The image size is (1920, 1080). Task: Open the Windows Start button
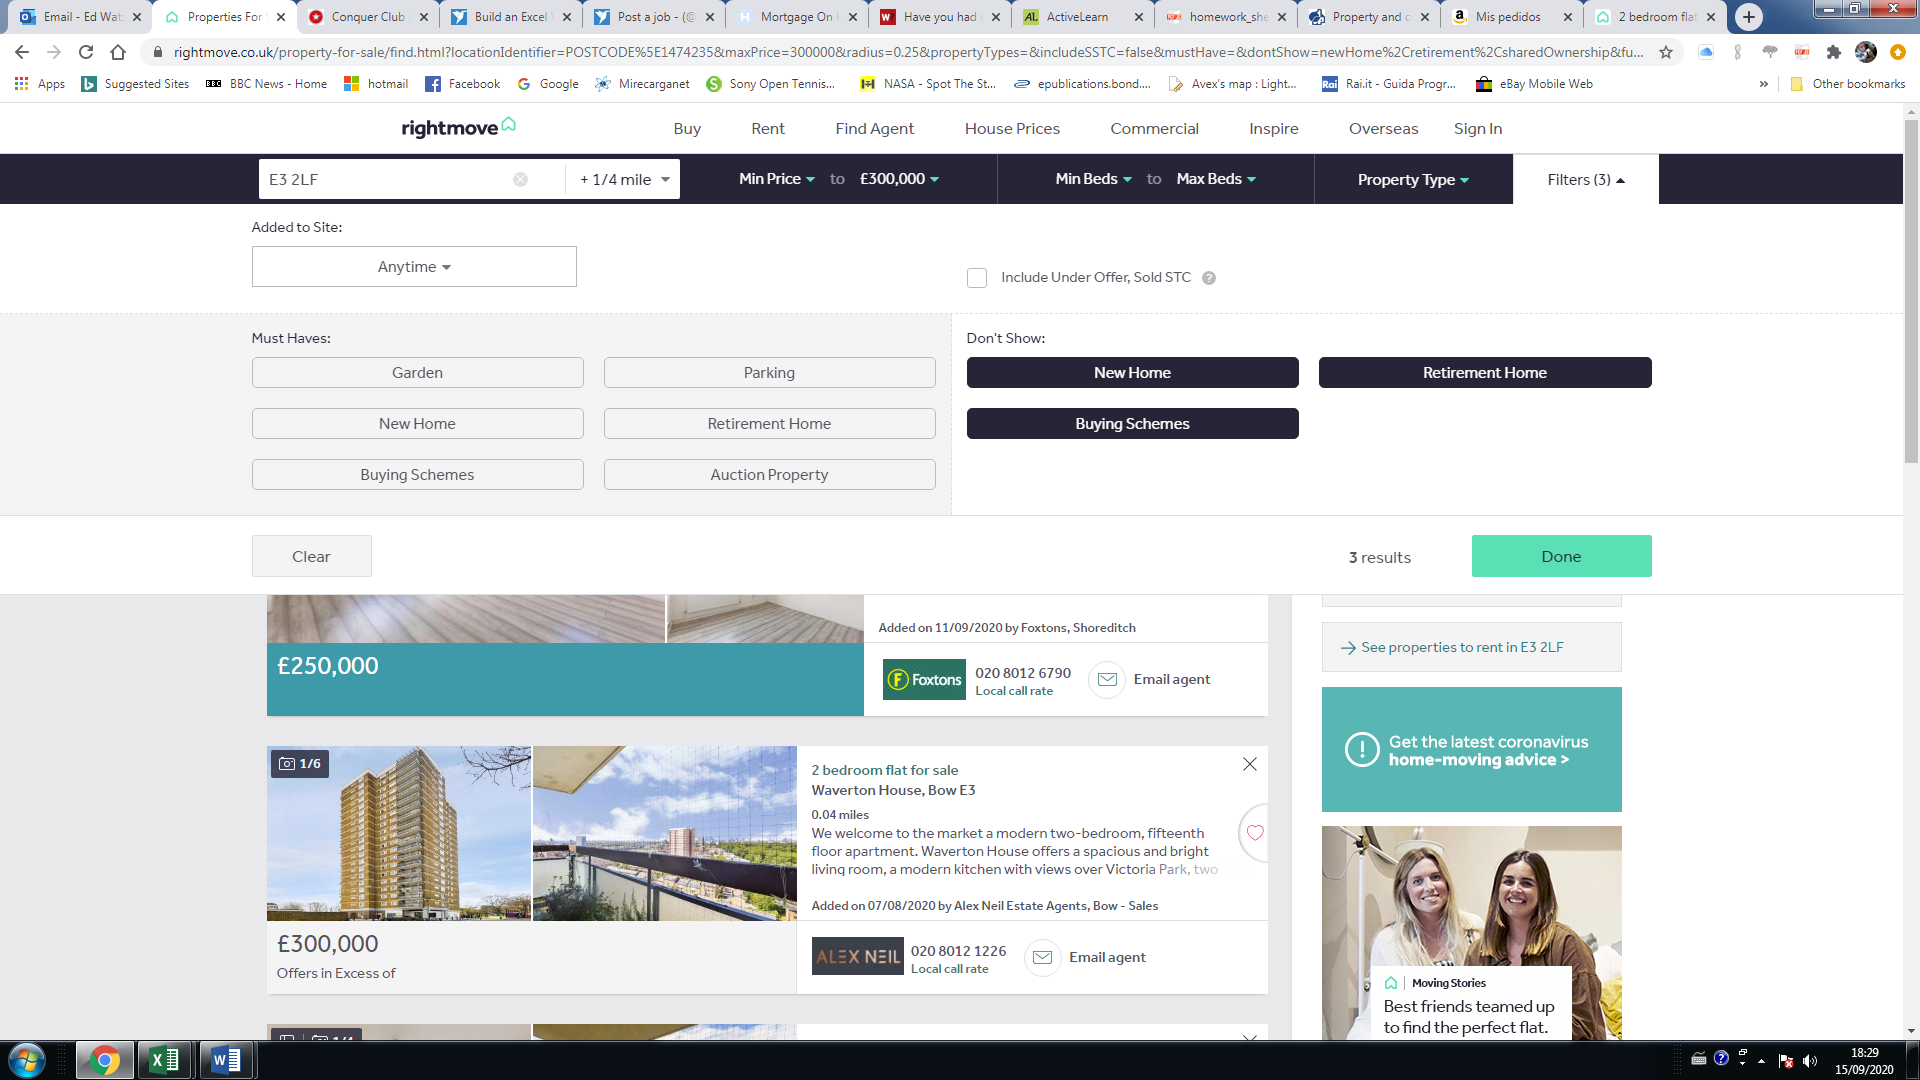[x=26, y=1060]
